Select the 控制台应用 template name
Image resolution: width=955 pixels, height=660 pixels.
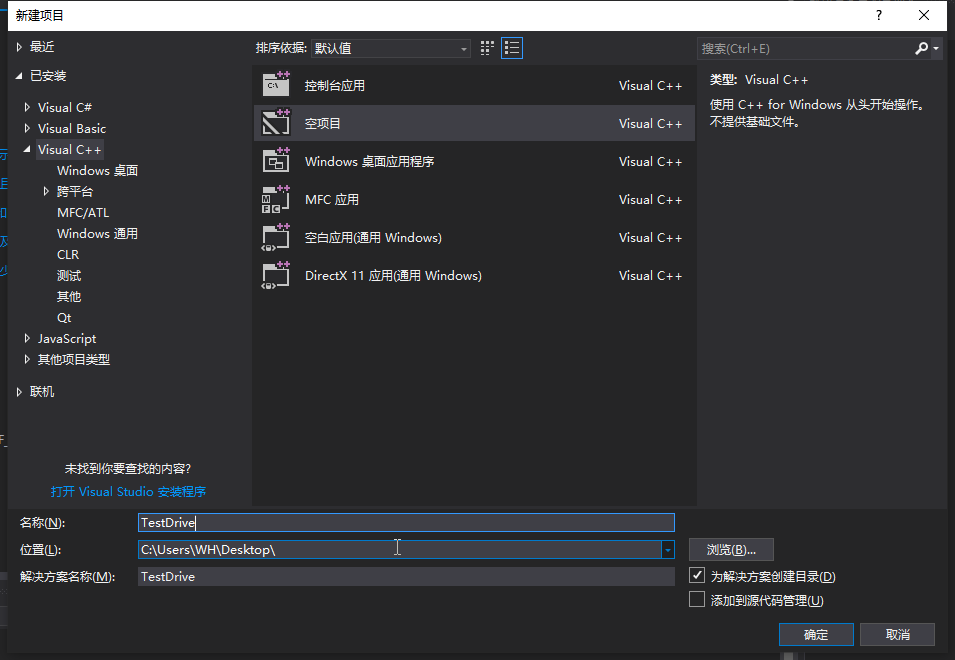[334, 85]
